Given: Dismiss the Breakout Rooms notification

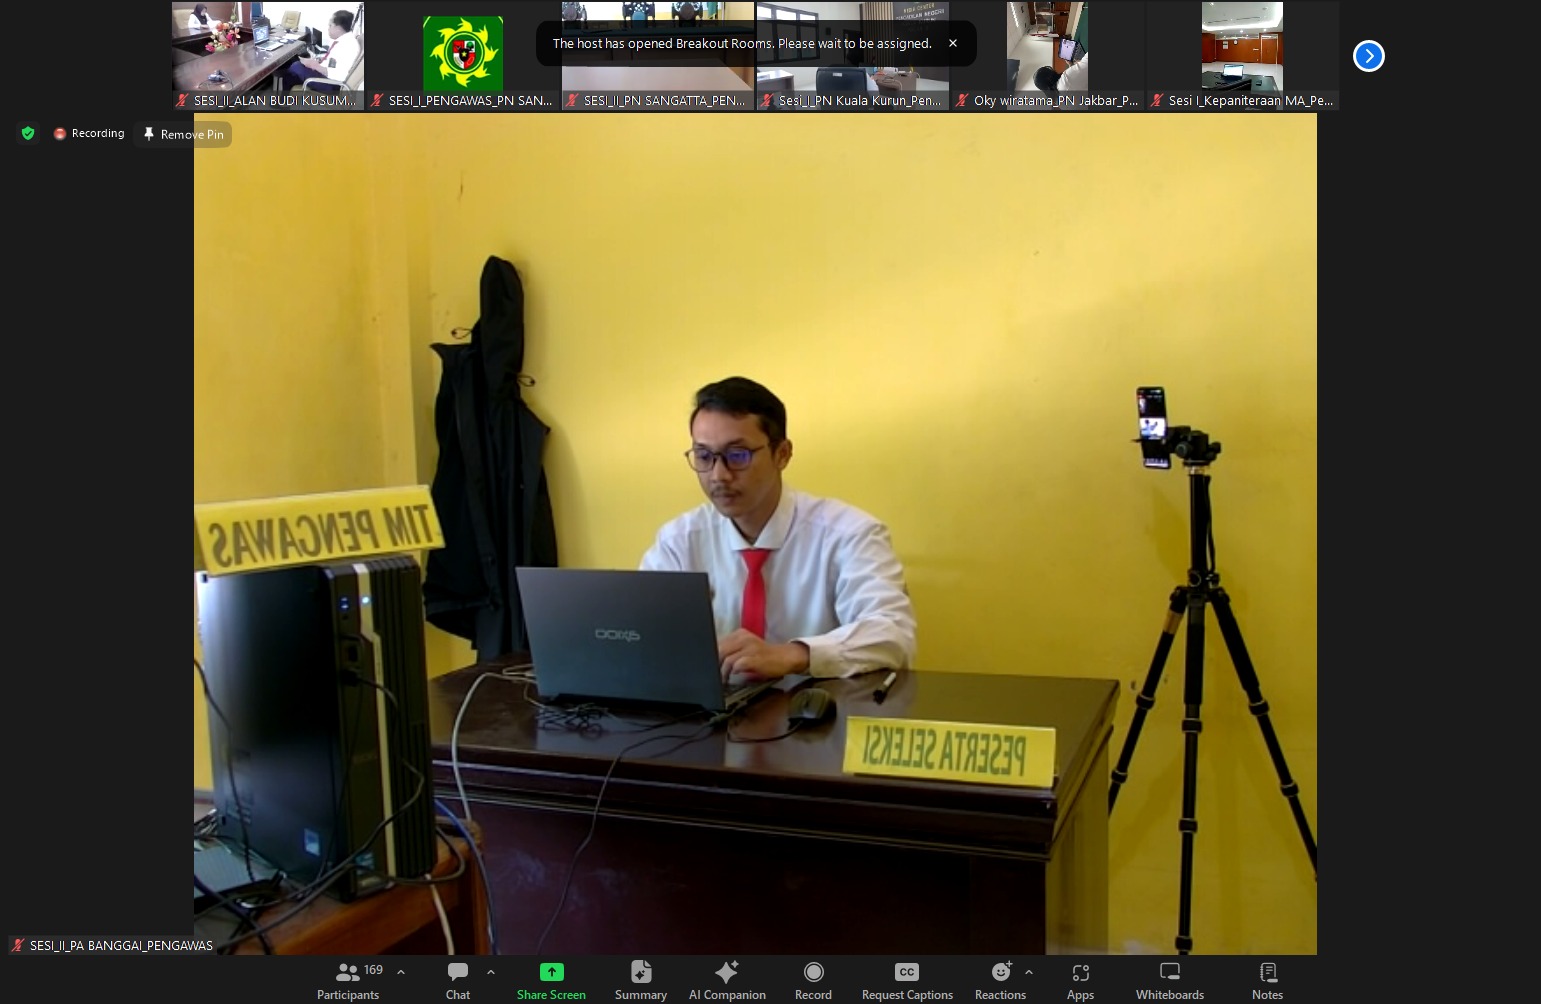Looking at the screenshot, I should (x=953, y=43).
